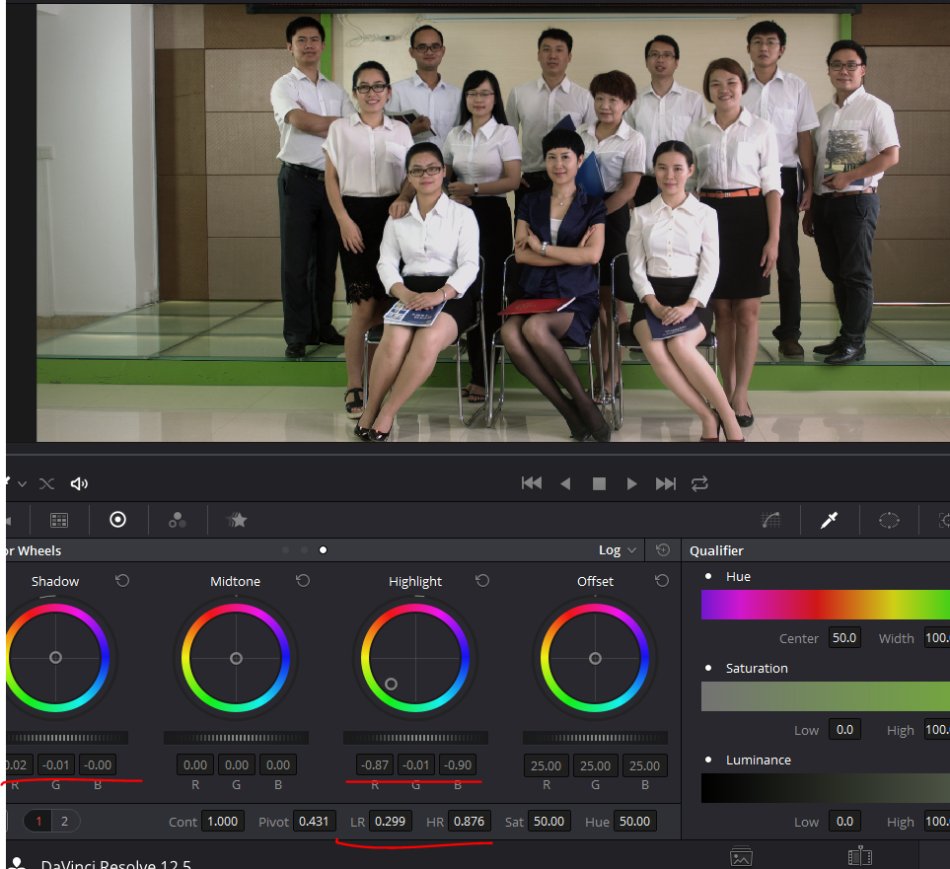Click the Highlight wheel control point
This screenshot has width=950, height=869.
391,684
